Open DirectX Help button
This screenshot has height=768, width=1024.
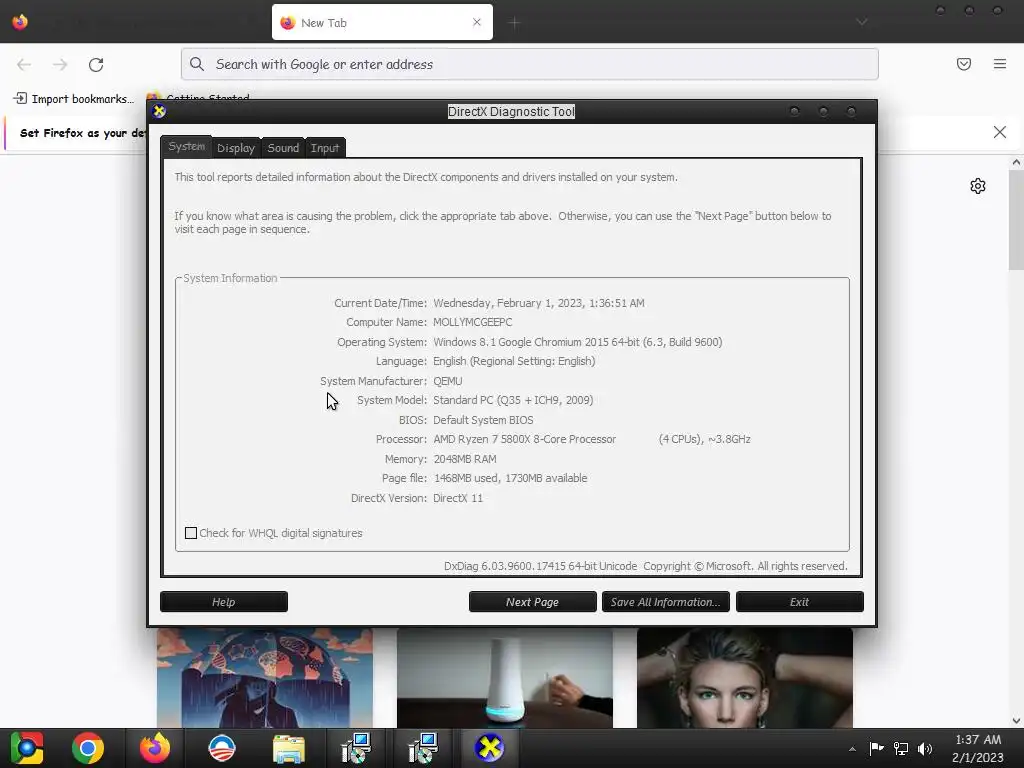click(x=223, y=601)
